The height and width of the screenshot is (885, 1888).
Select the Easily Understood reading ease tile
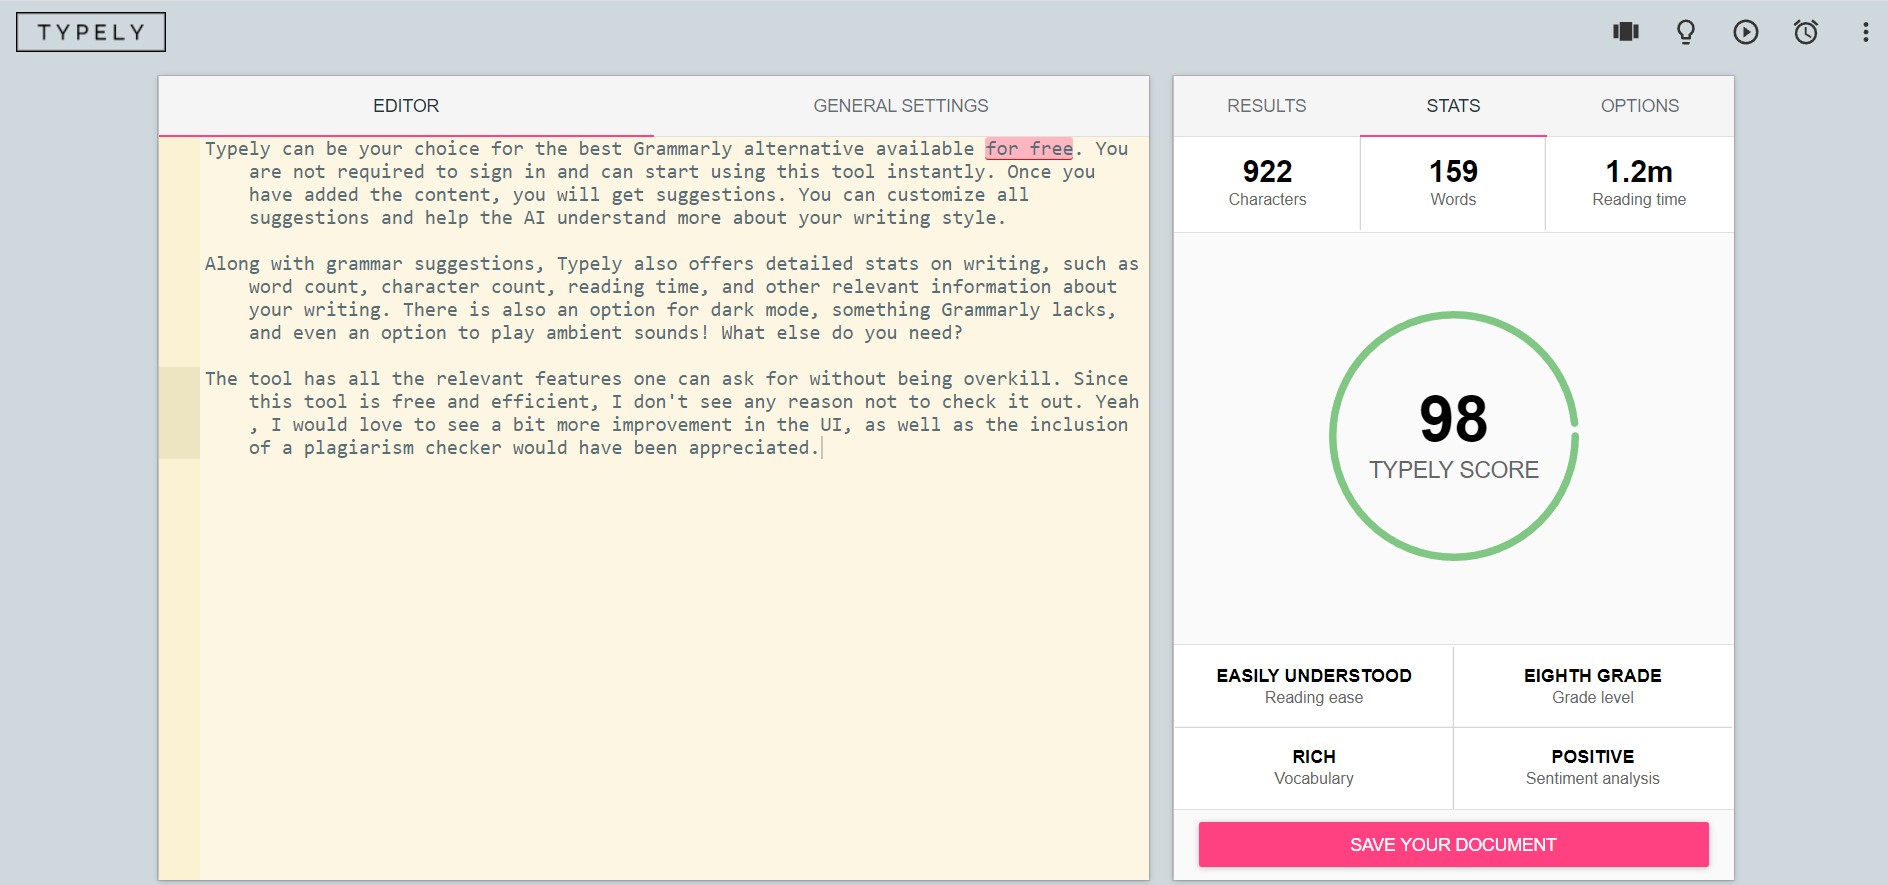click(x=1313, y=686)
